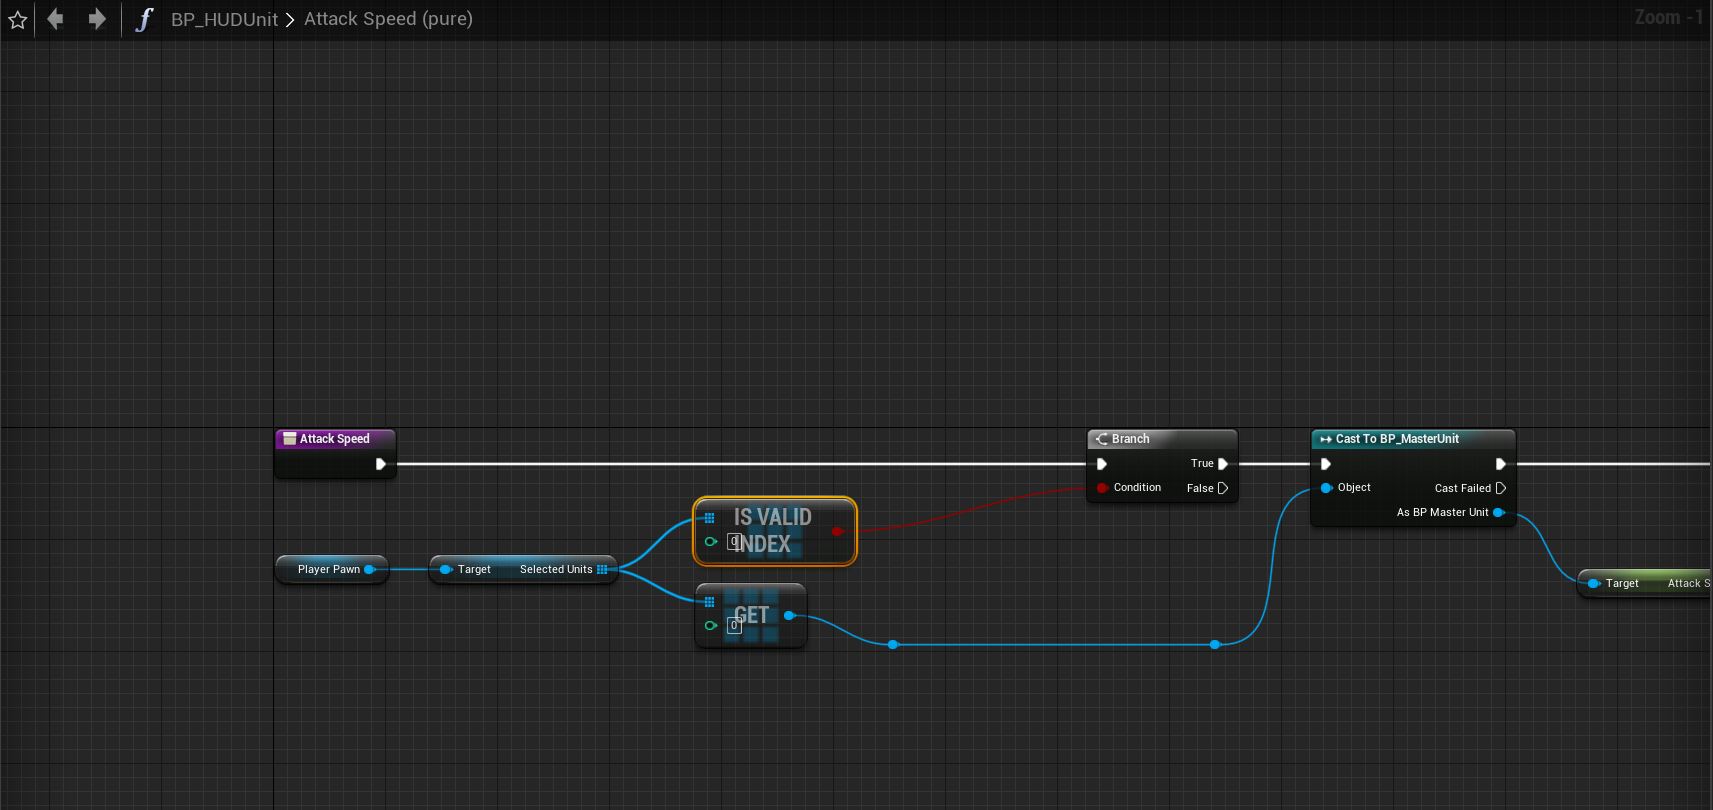Open the BP_HUDUnit breadcrumb
1713x810 pixels.
pyautogui.click(x=224, y=19)
